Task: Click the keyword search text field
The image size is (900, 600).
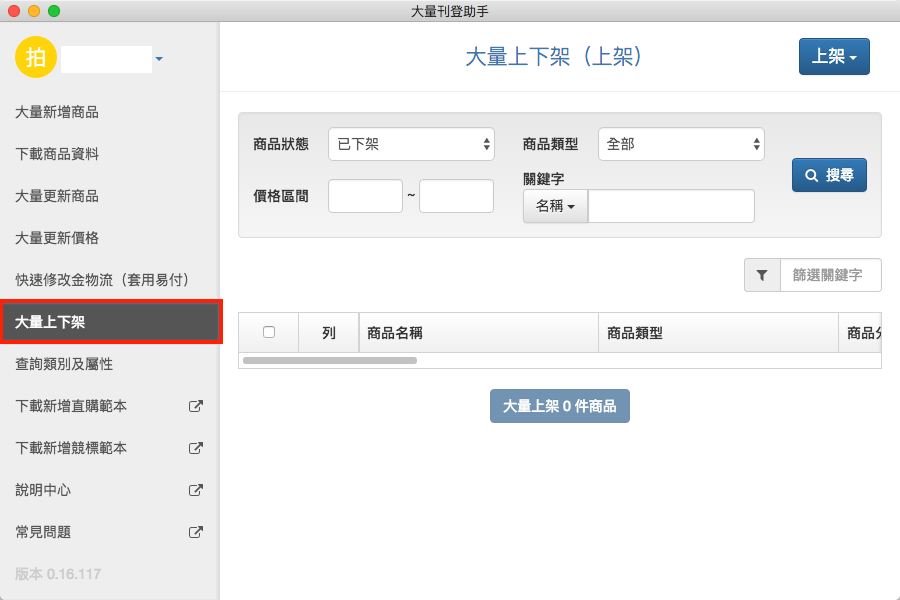Action: click(x=671, y=206)
